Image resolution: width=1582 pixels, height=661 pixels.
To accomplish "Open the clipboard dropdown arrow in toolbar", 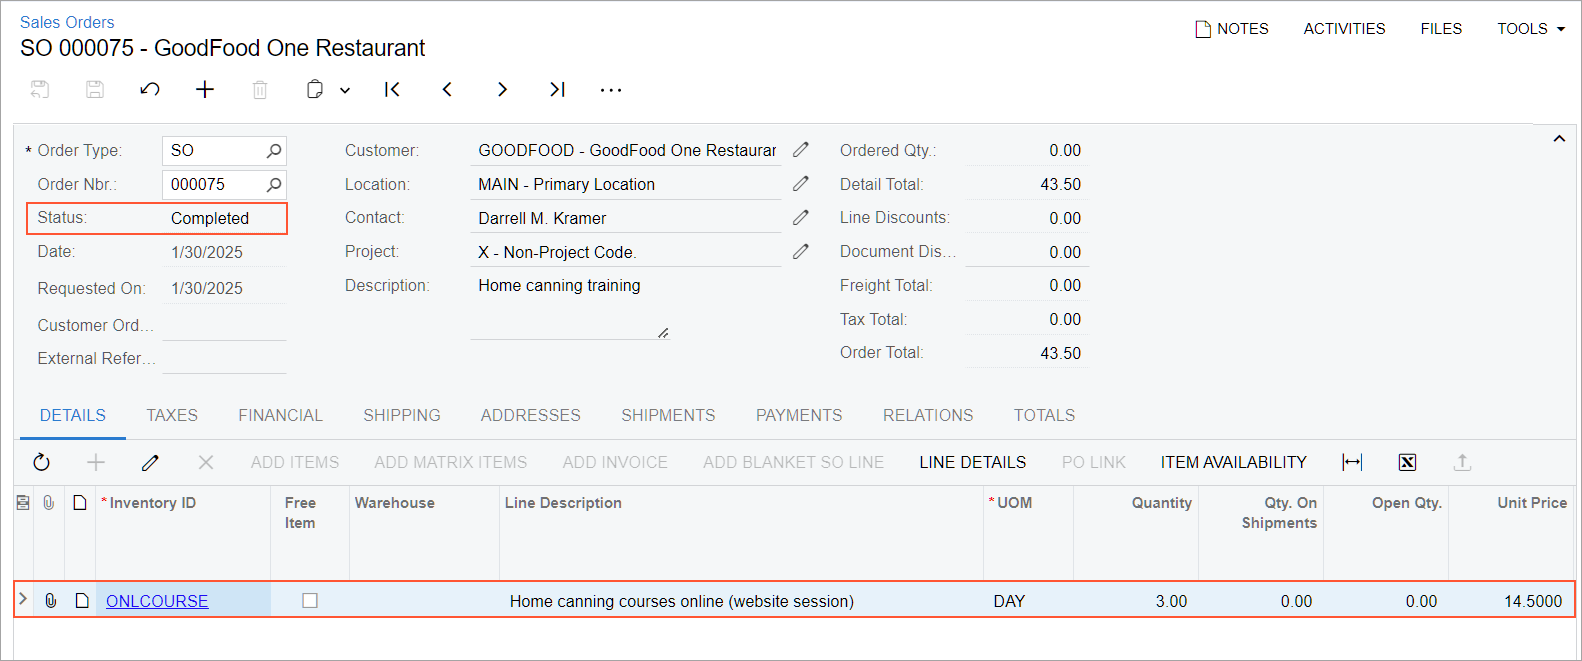I will pyautogui.click(x=345, y=90).
